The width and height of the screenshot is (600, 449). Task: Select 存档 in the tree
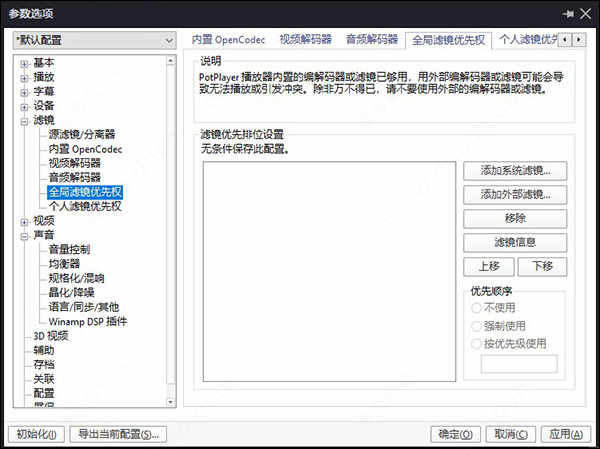pyautogui.click(x=44, y=365)
